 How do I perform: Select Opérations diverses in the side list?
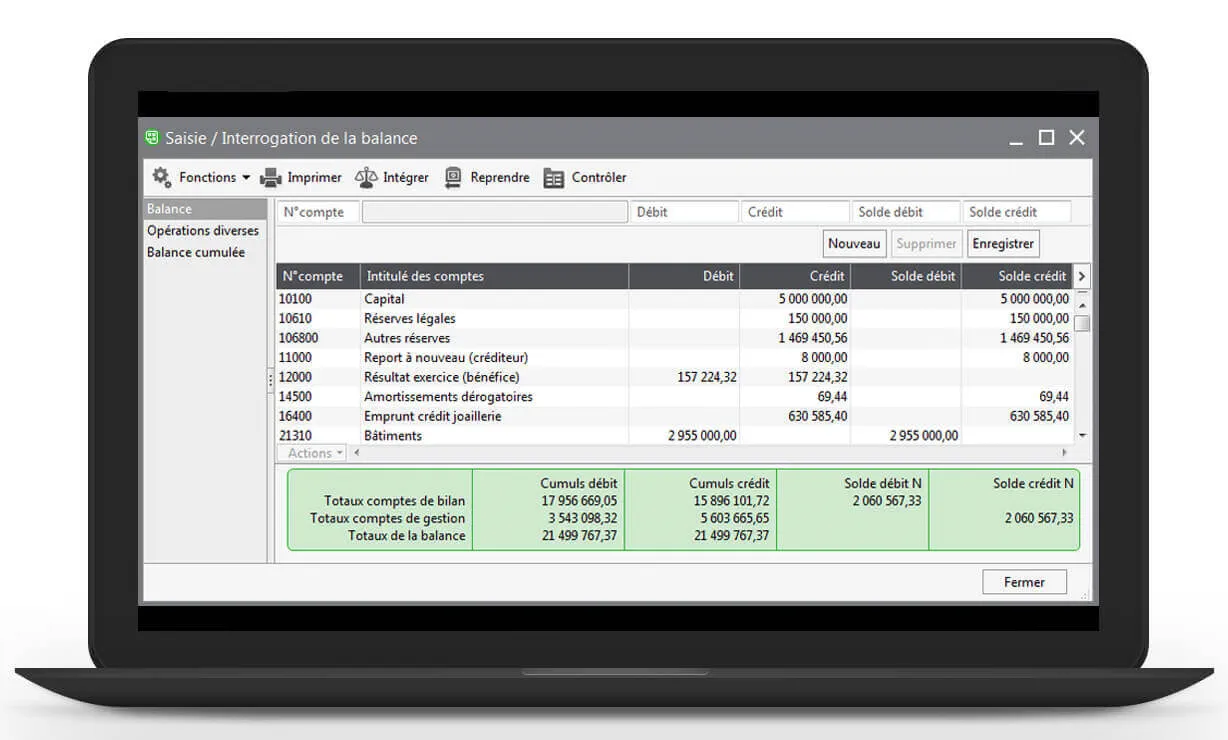[203, 231]
